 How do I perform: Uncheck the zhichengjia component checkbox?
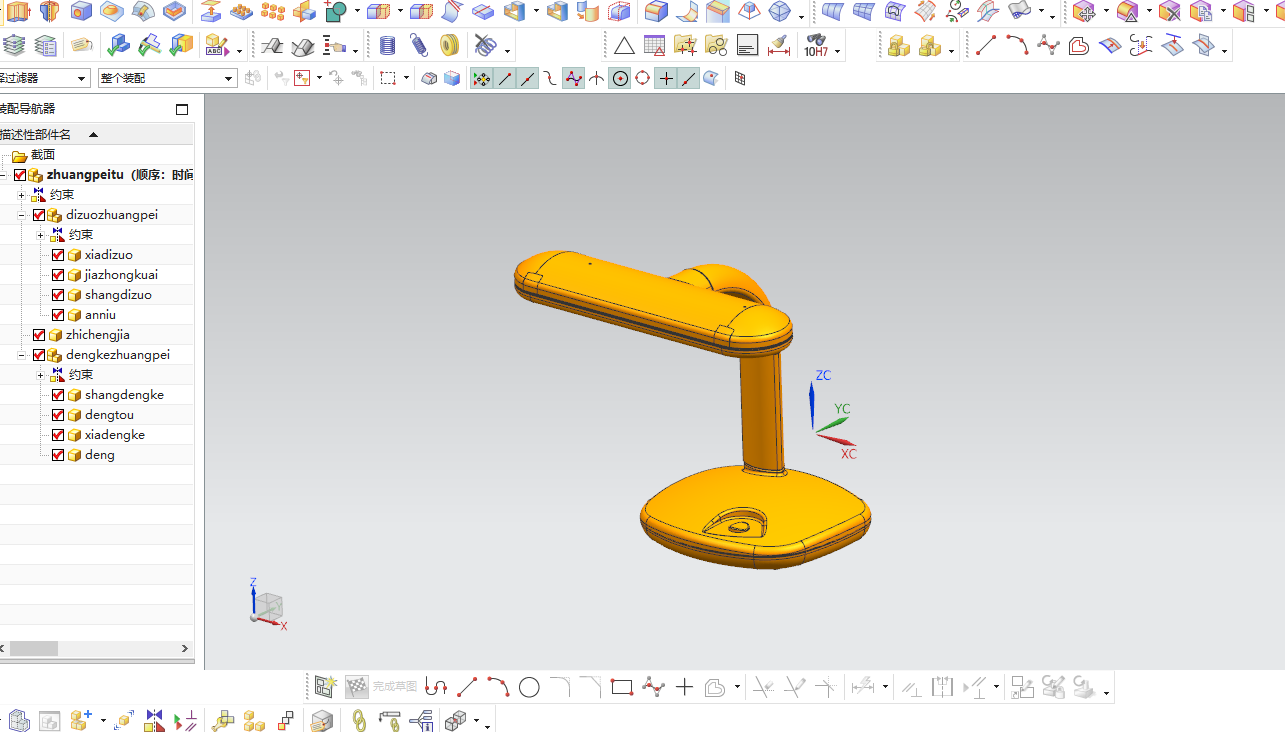tap(39, 335)
